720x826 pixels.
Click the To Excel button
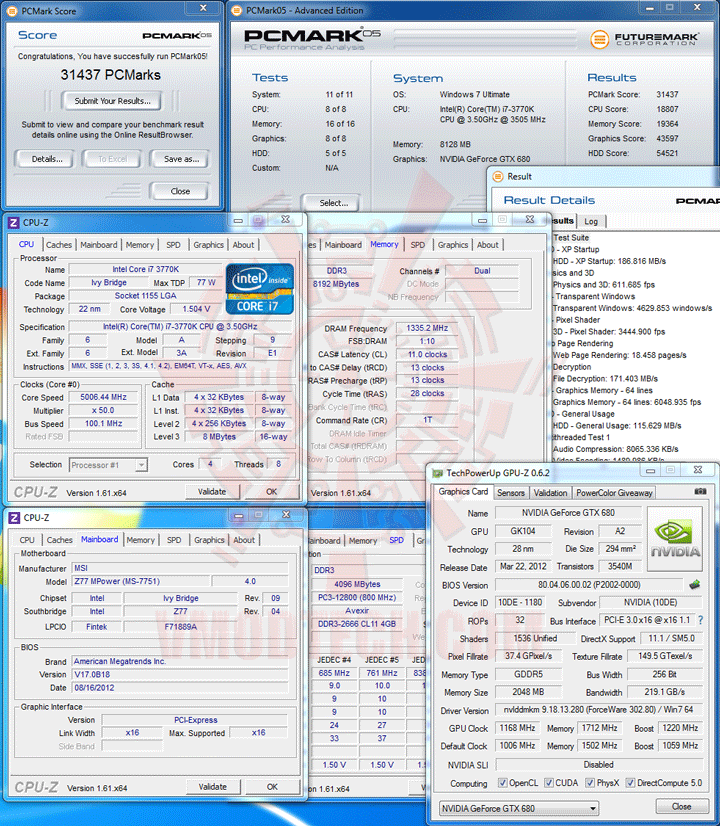(x=112, y=159)
